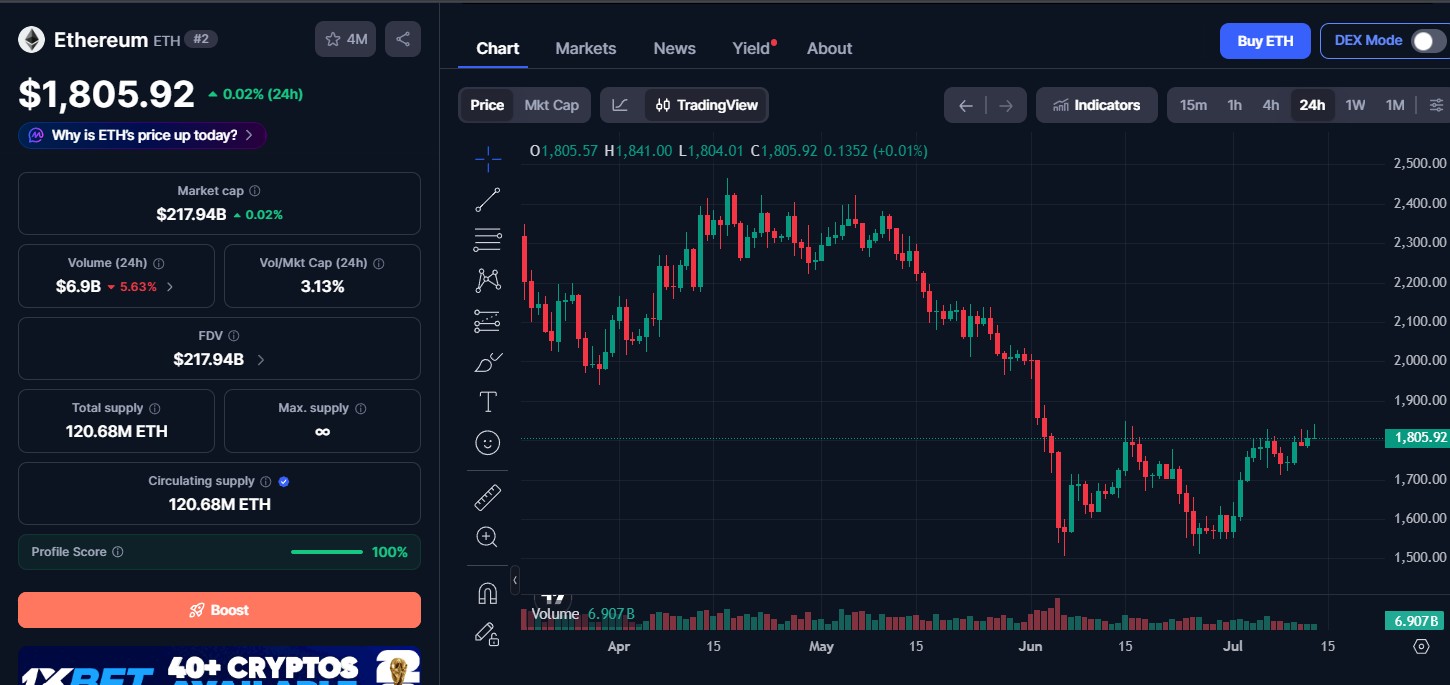Select the text annotation tool
The width and height of the screenshot is (1450, 685).
[x=488, y=402]
